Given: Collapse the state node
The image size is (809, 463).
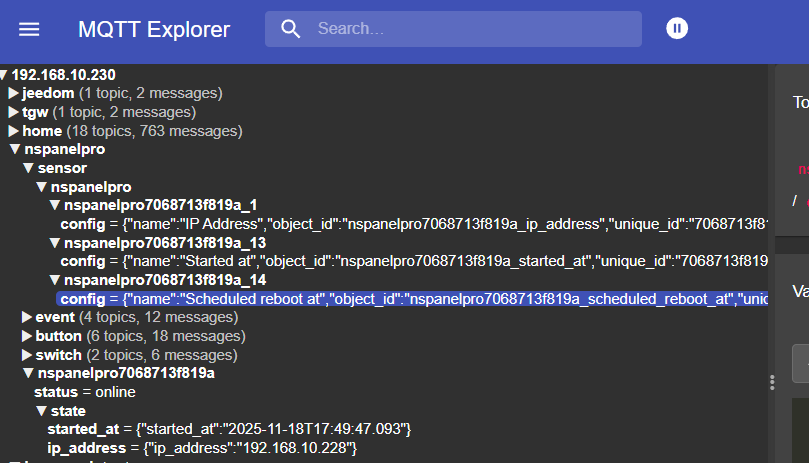Looking at the screenshot, I should coord(41,411).
